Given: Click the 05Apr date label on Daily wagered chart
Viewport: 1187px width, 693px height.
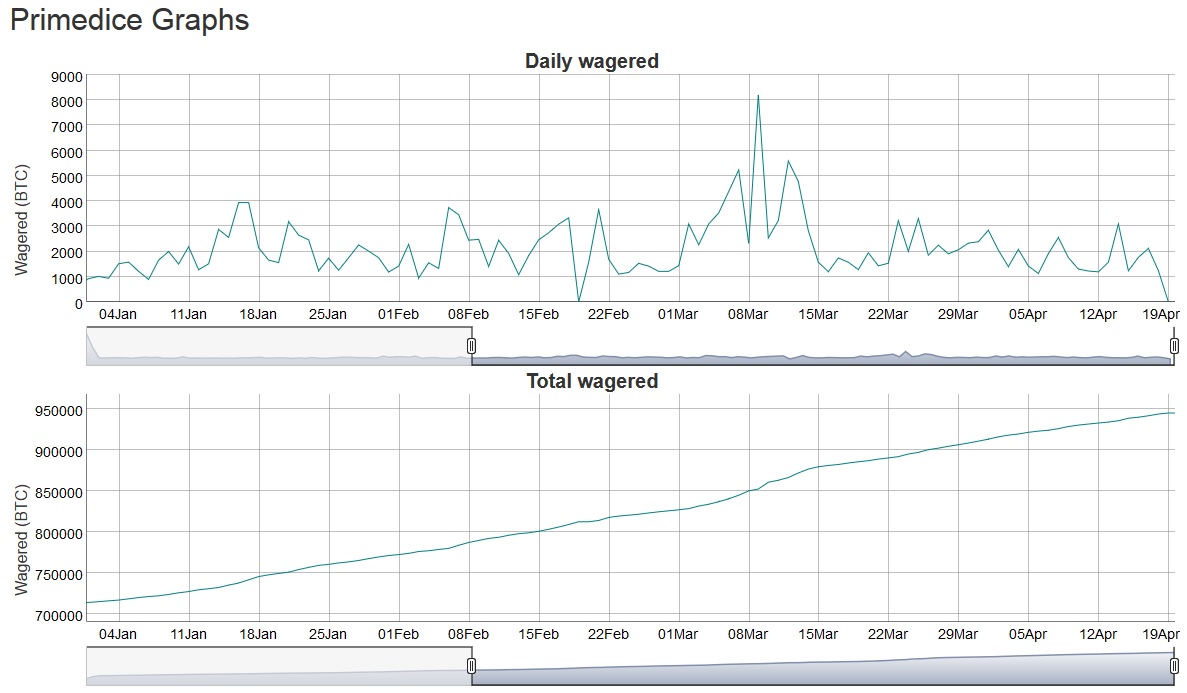Looking at the screenshot, I should pos(1028,314).
